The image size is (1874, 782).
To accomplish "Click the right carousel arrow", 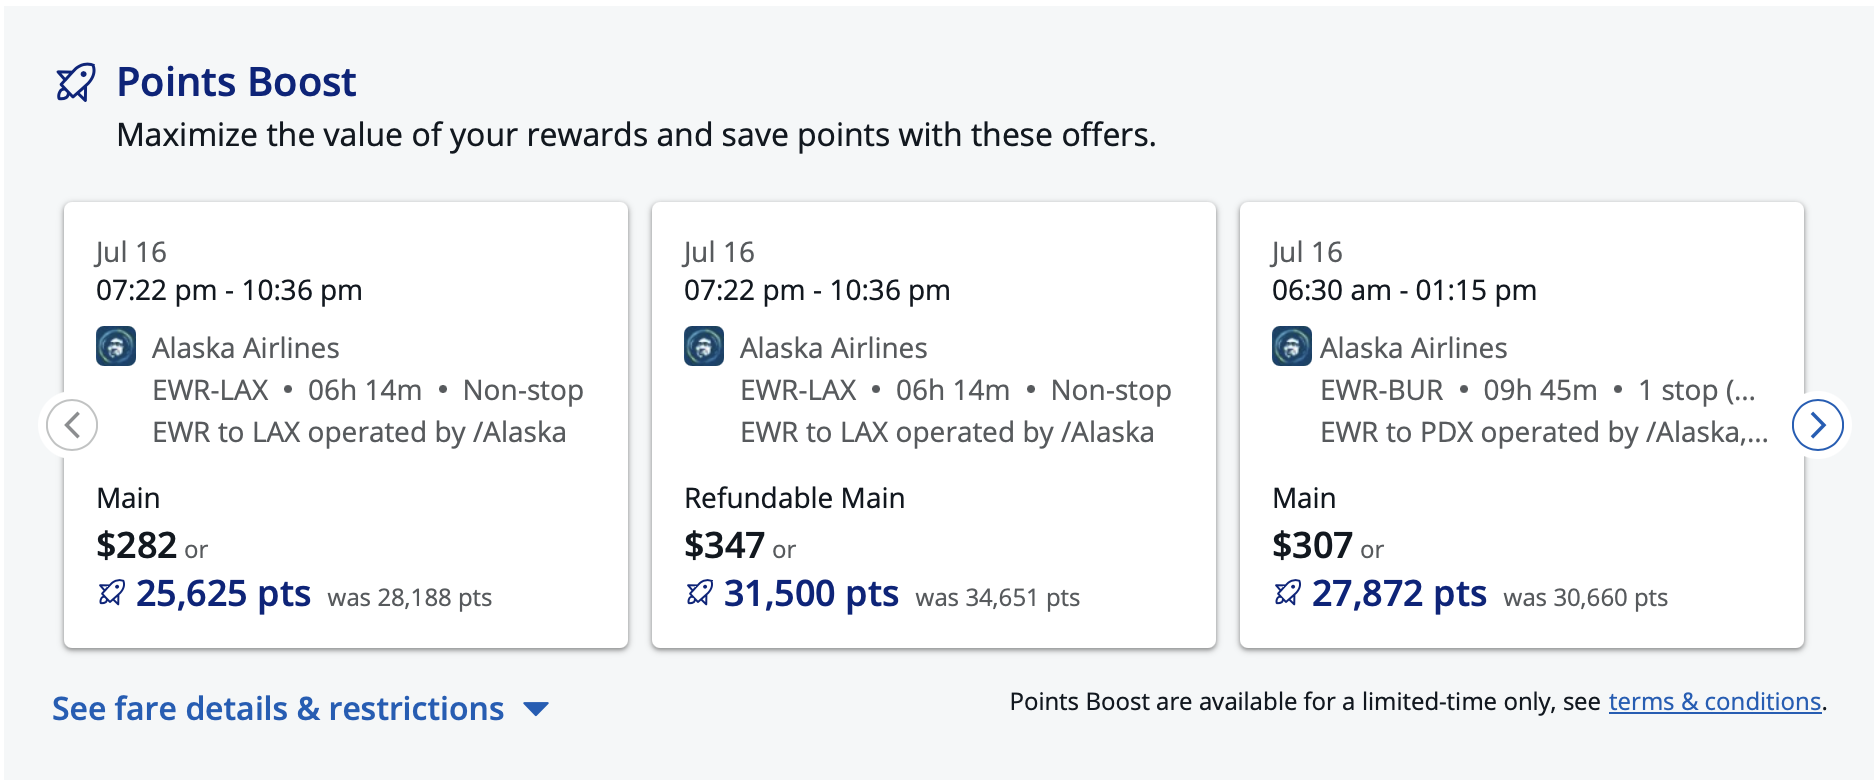I will [1818, 424].
